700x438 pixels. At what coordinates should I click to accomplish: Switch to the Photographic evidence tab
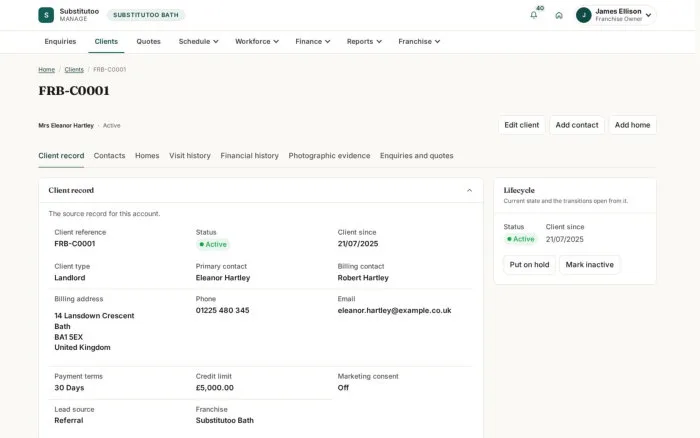pos(329,156)
